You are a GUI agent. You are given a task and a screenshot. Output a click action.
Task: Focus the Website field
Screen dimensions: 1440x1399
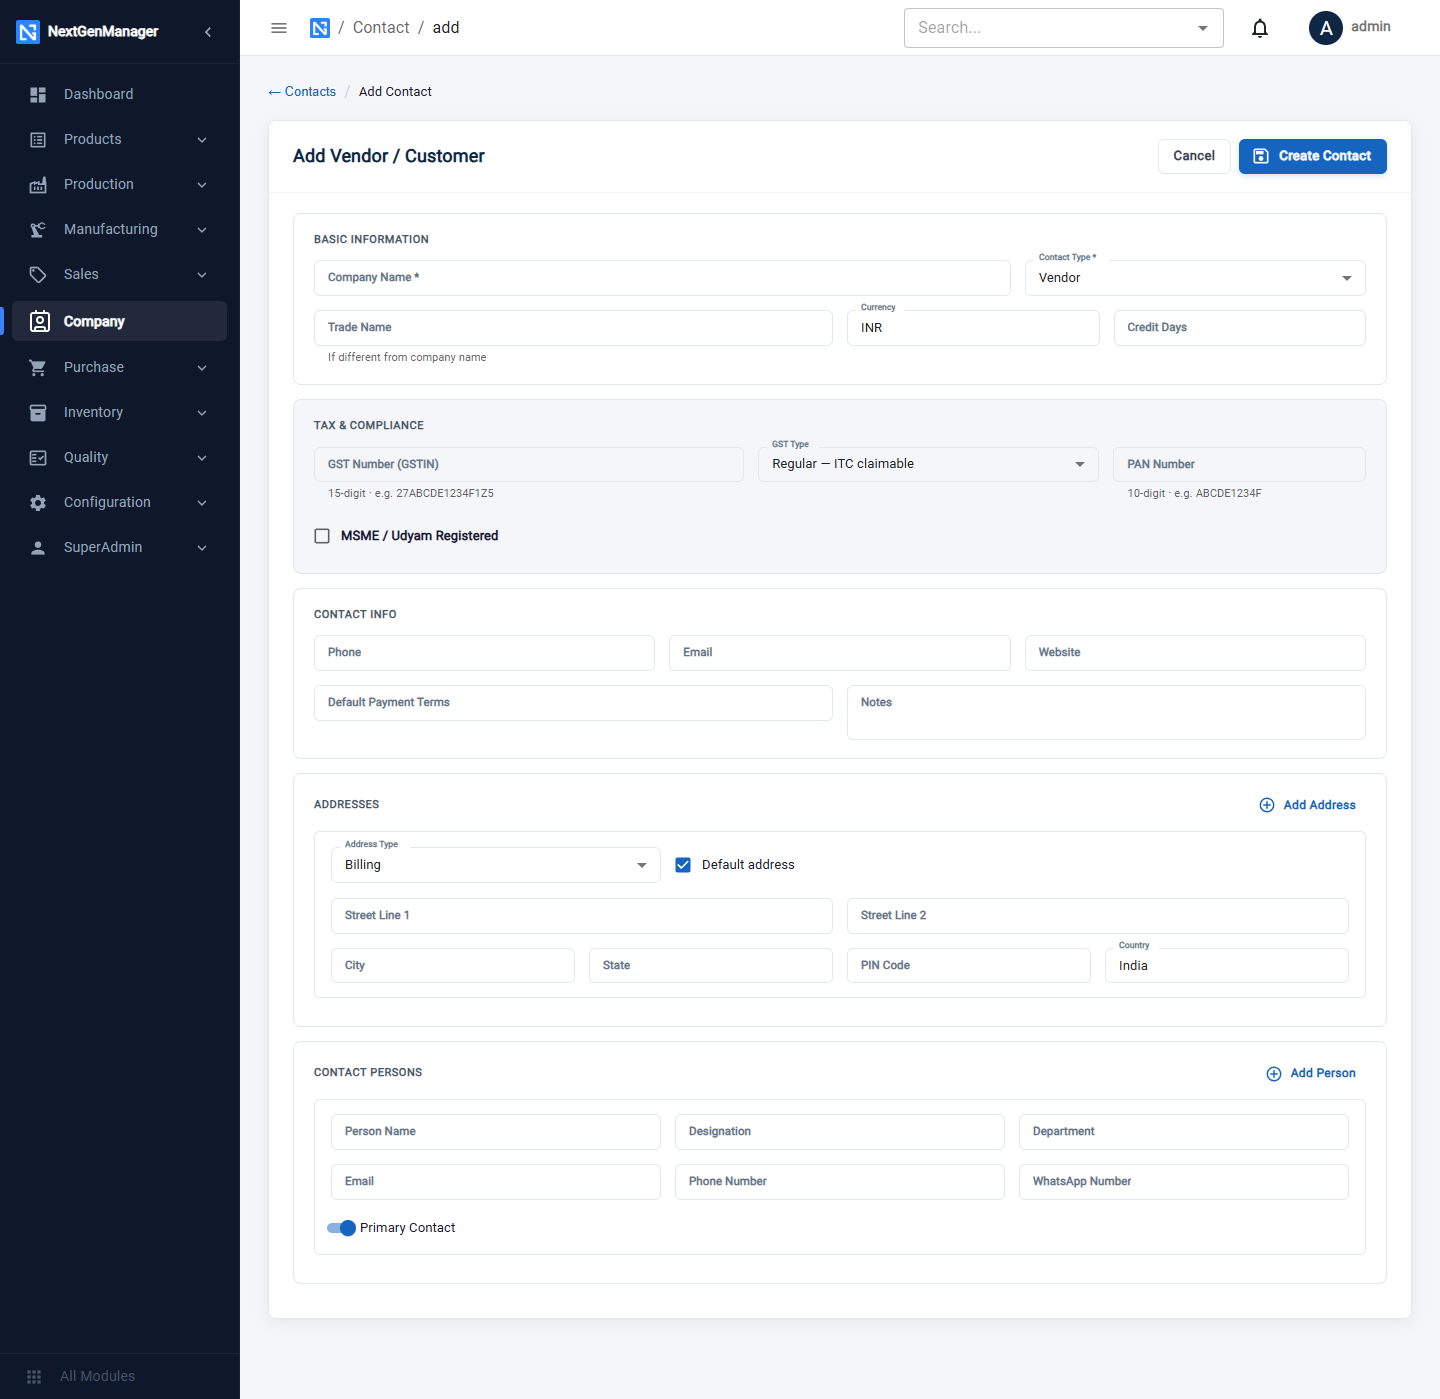point(1195,653)
